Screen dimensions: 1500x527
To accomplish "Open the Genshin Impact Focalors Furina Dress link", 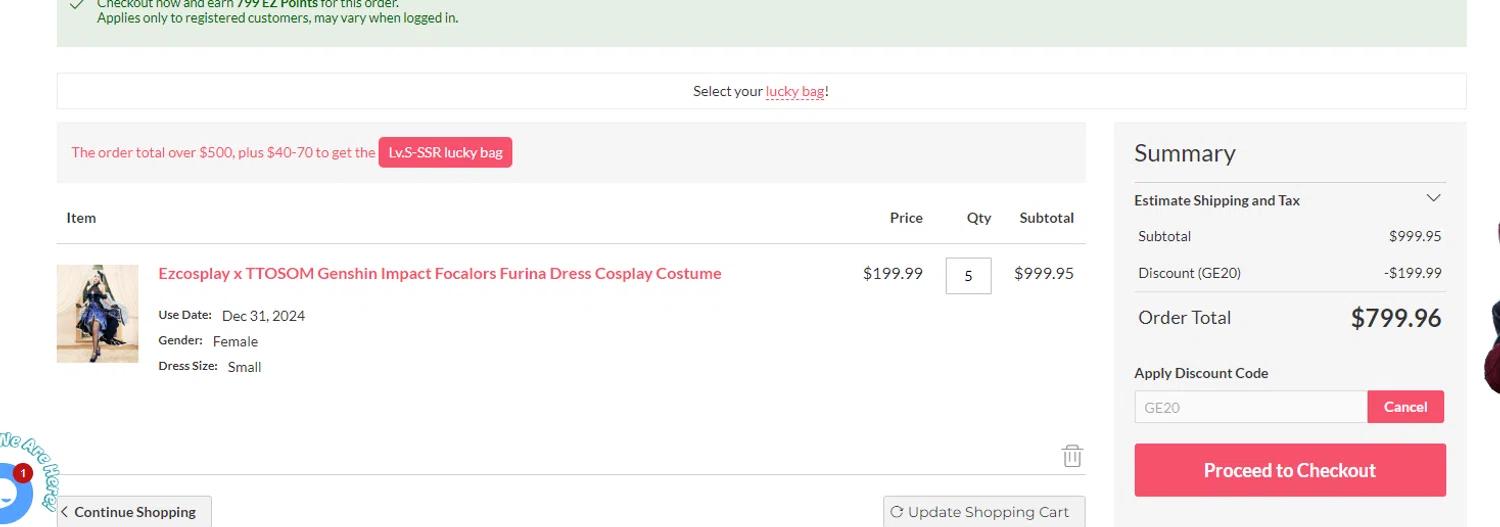I will coord(439,273).
